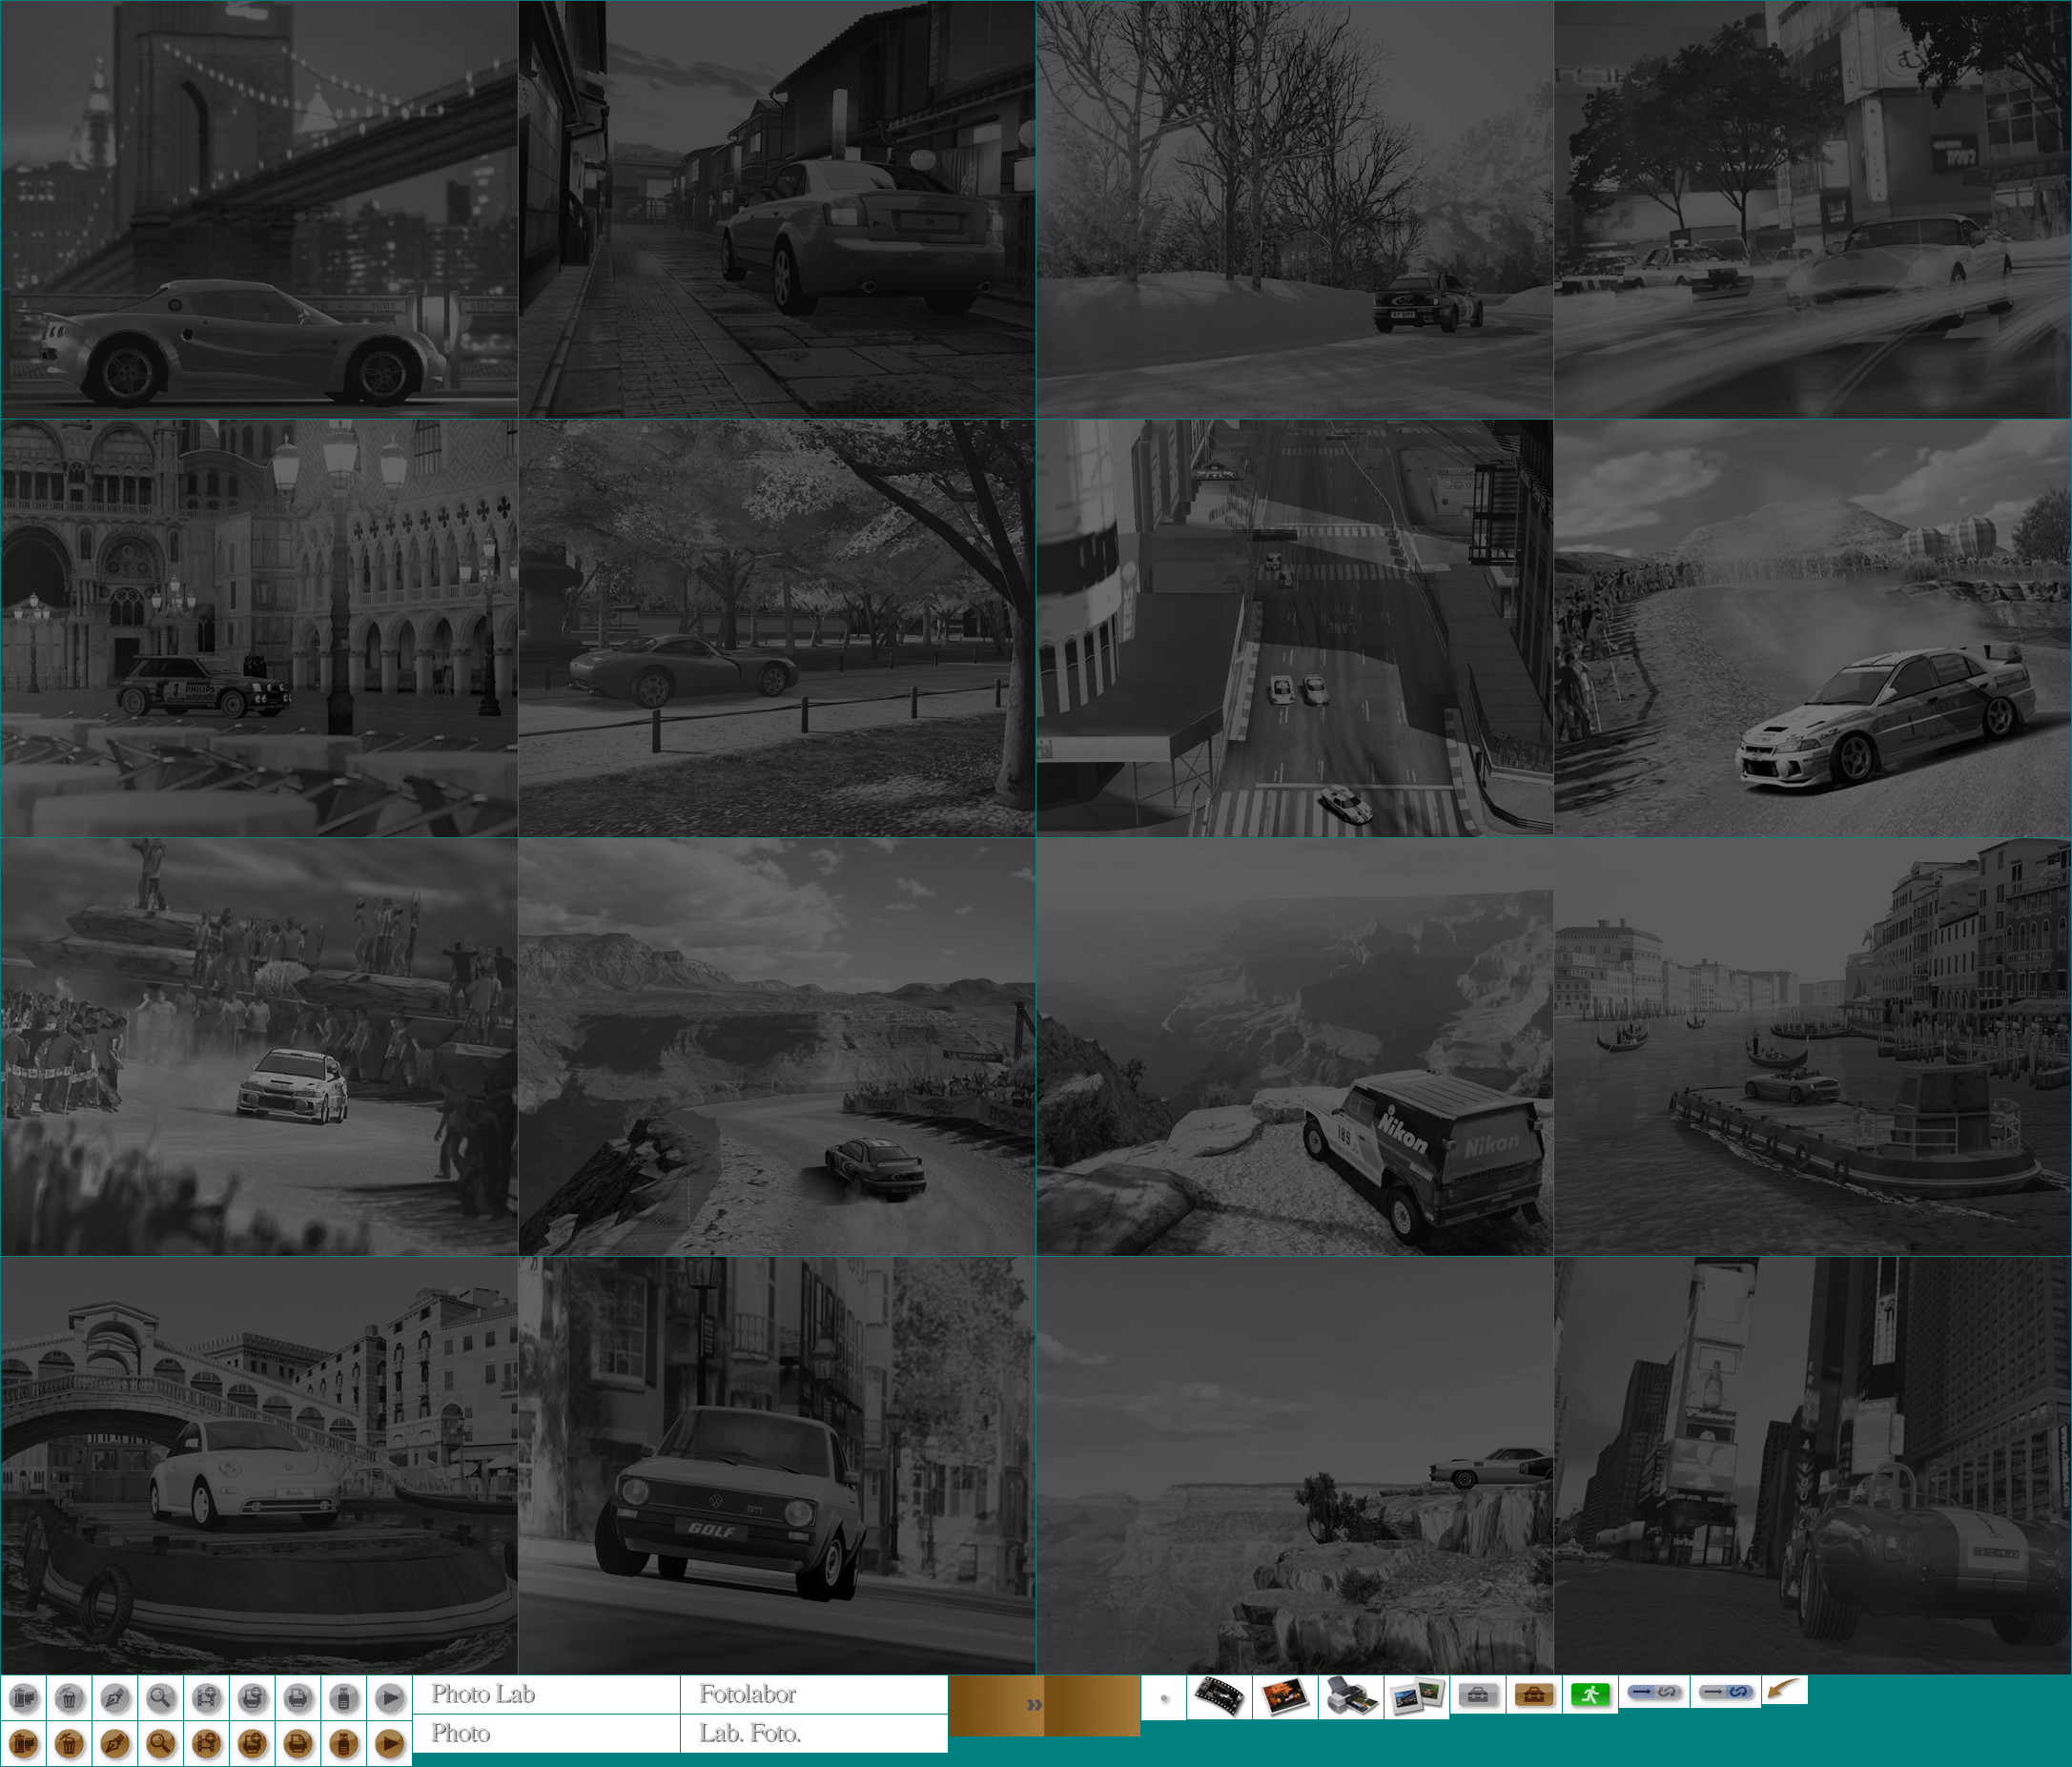Image resolution: width=2072 pixels, height=1767 pixels.
Task: Click the gray printer icon
Action: point(298,1698)
